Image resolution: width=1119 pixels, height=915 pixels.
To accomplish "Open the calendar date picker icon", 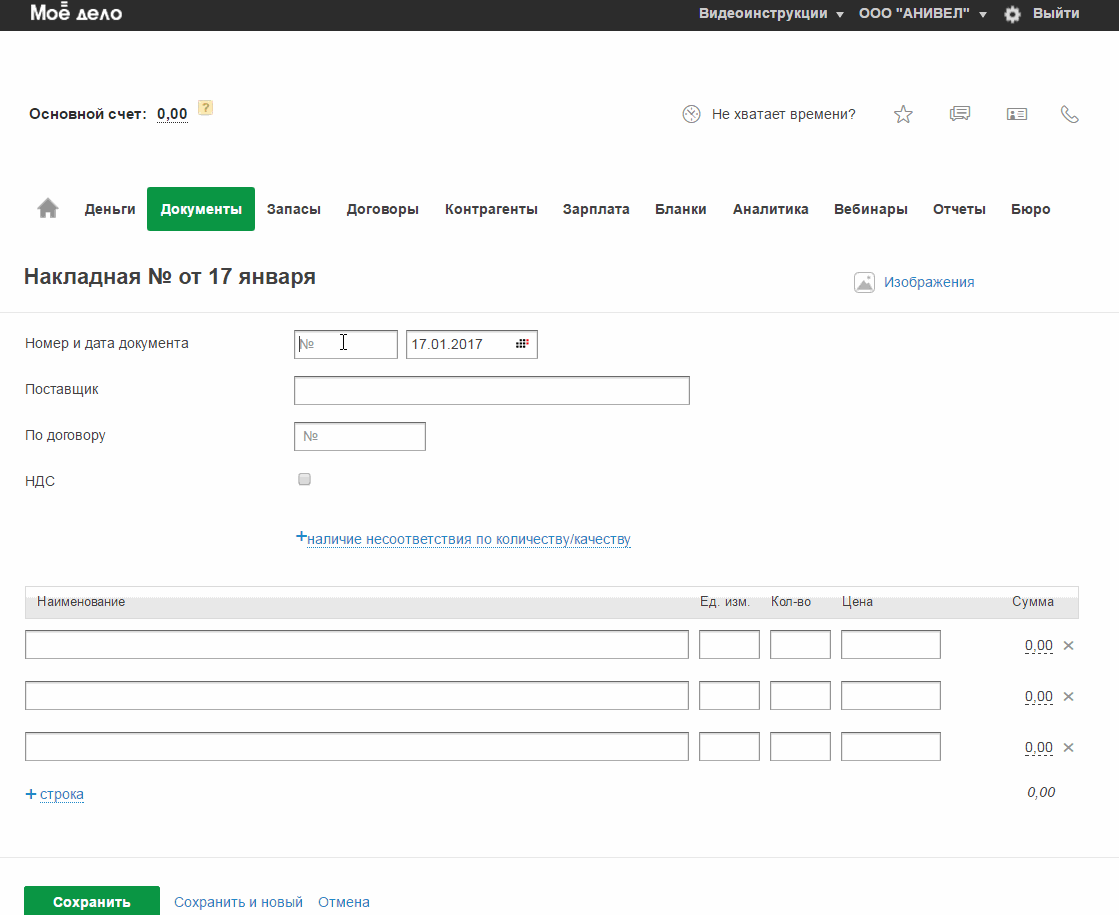I will [x=522, y=344].
